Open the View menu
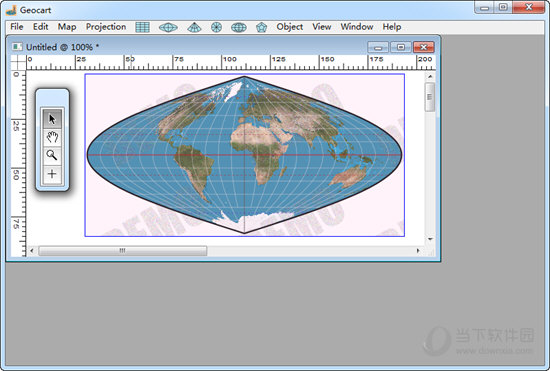 click(322, 27)
